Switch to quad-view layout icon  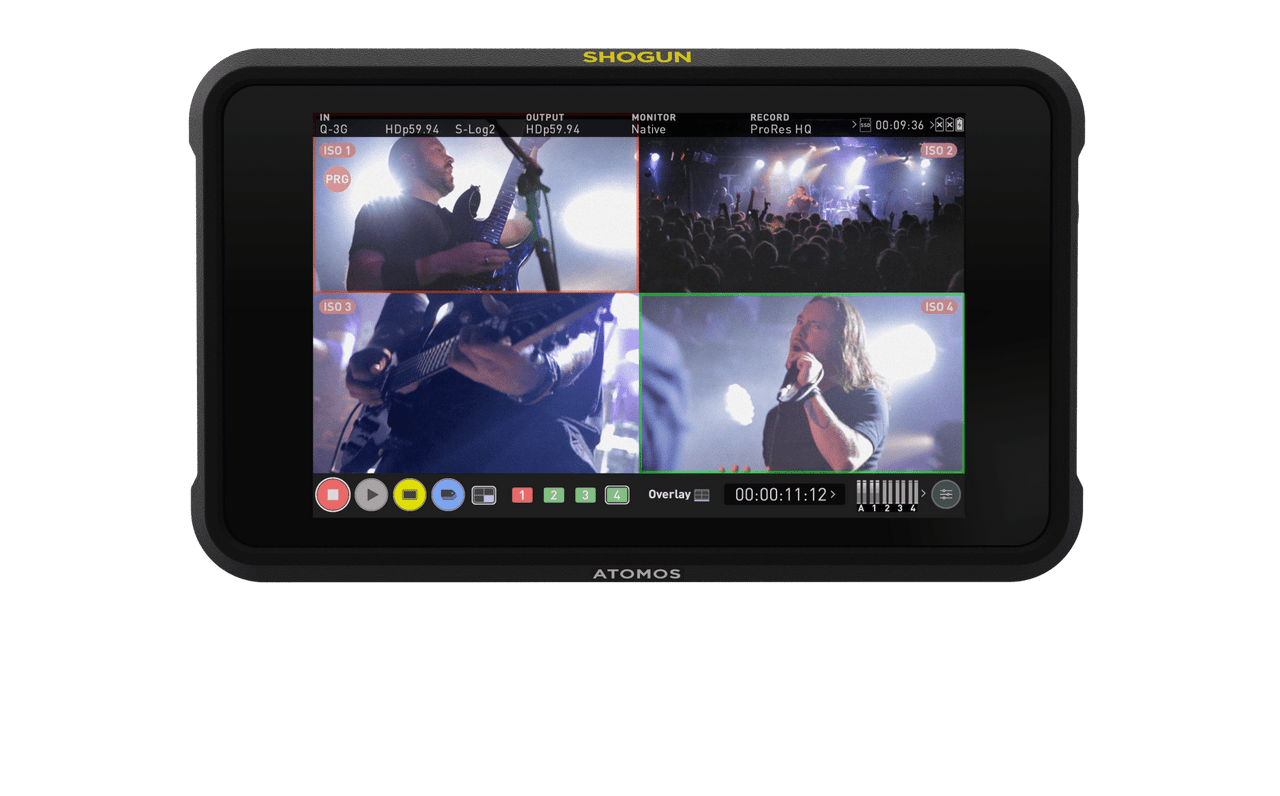(x=484, y=495)
